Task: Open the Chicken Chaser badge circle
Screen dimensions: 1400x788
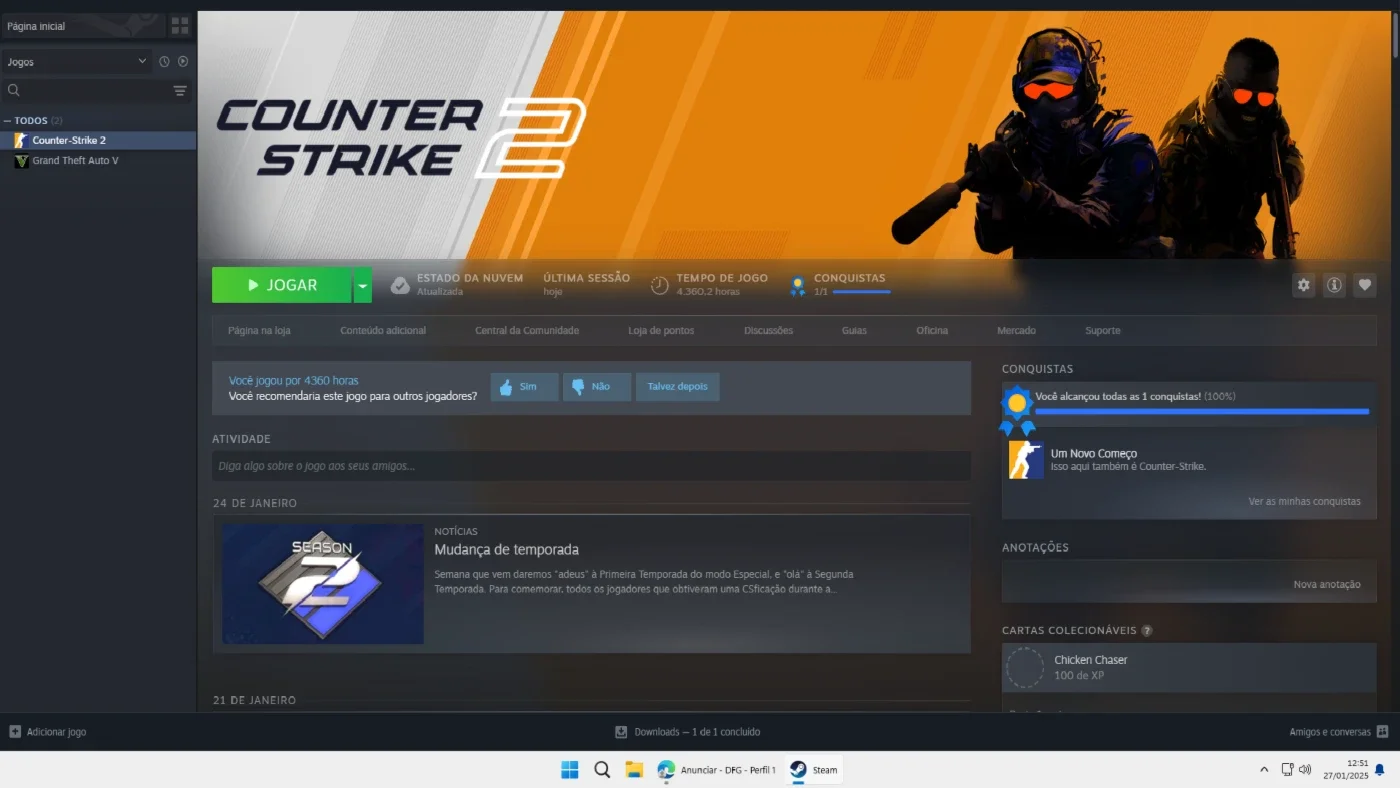Action: [x=1025, y=667]
